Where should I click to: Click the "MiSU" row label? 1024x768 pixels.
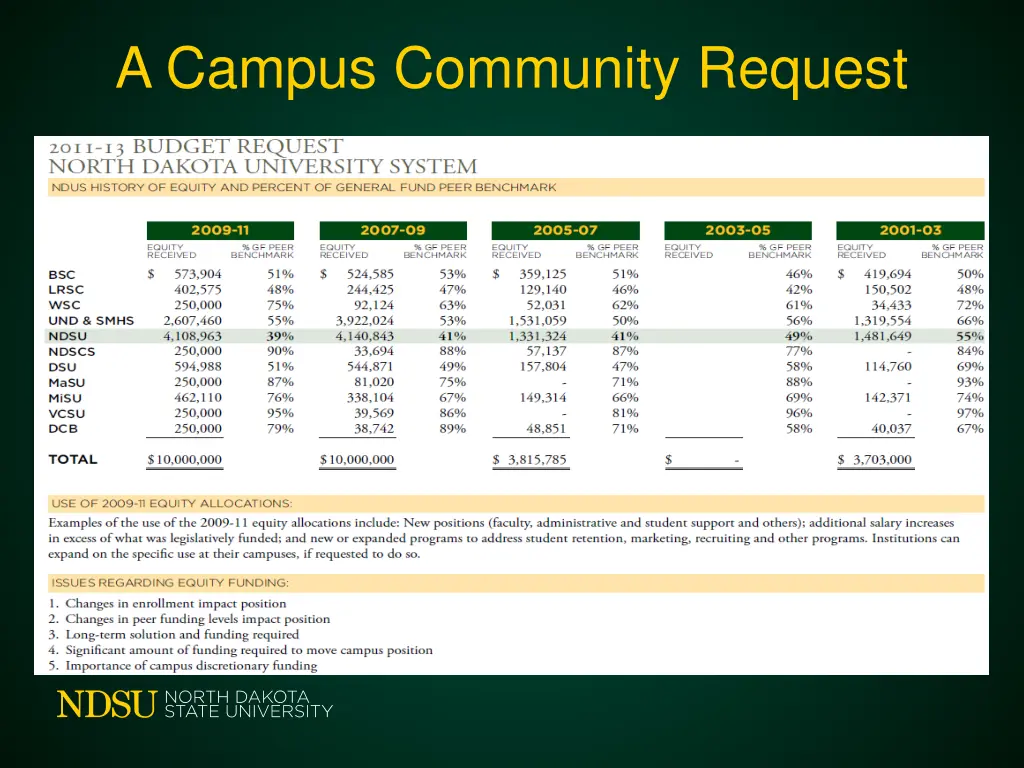point(65,398)
